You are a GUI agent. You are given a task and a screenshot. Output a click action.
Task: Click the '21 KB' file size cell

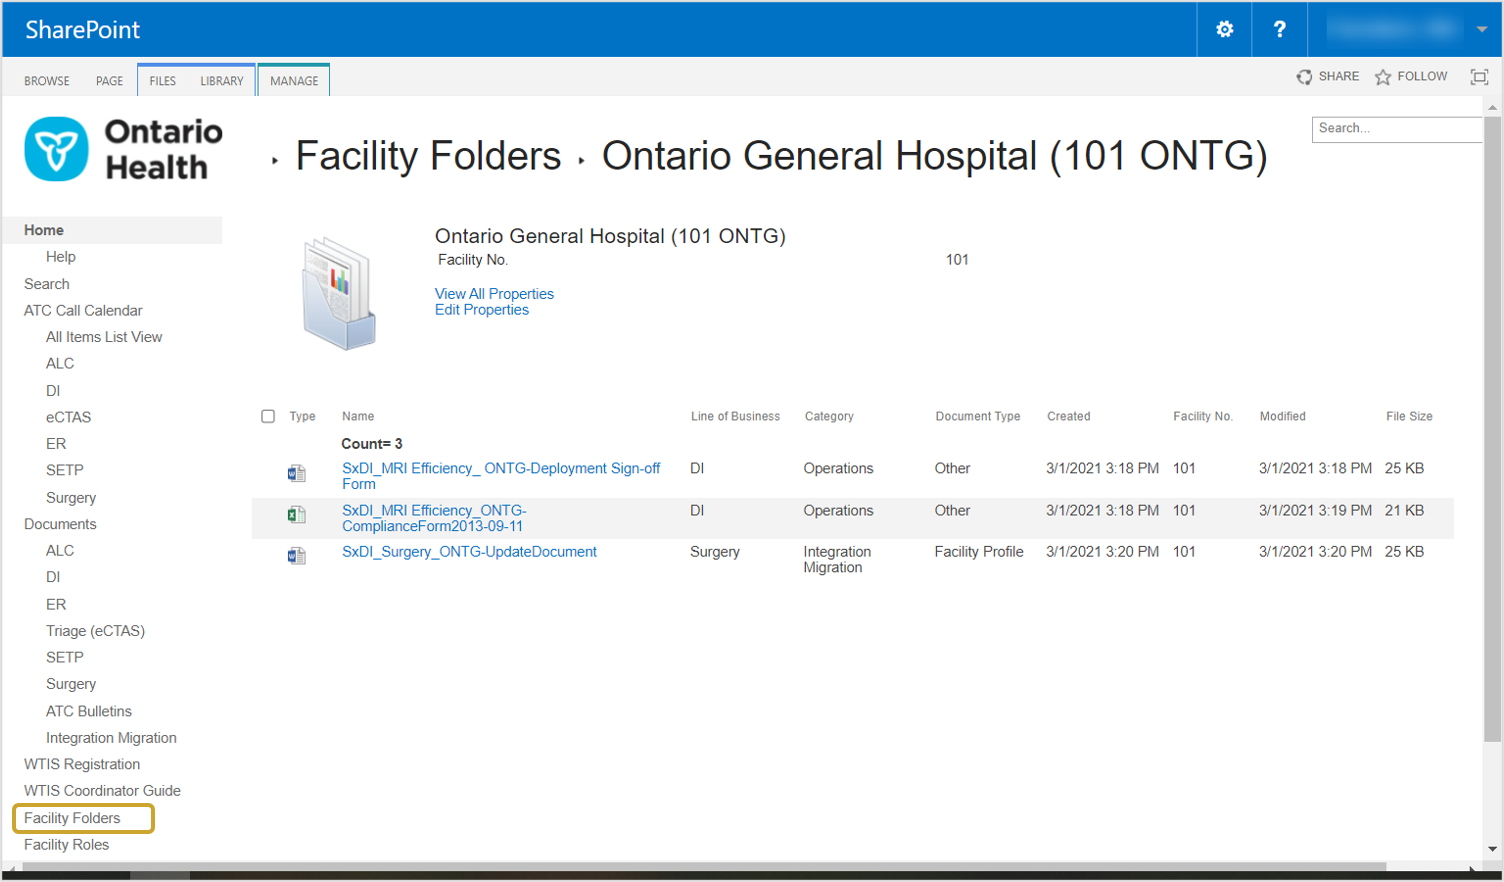tap(1404, 510)
